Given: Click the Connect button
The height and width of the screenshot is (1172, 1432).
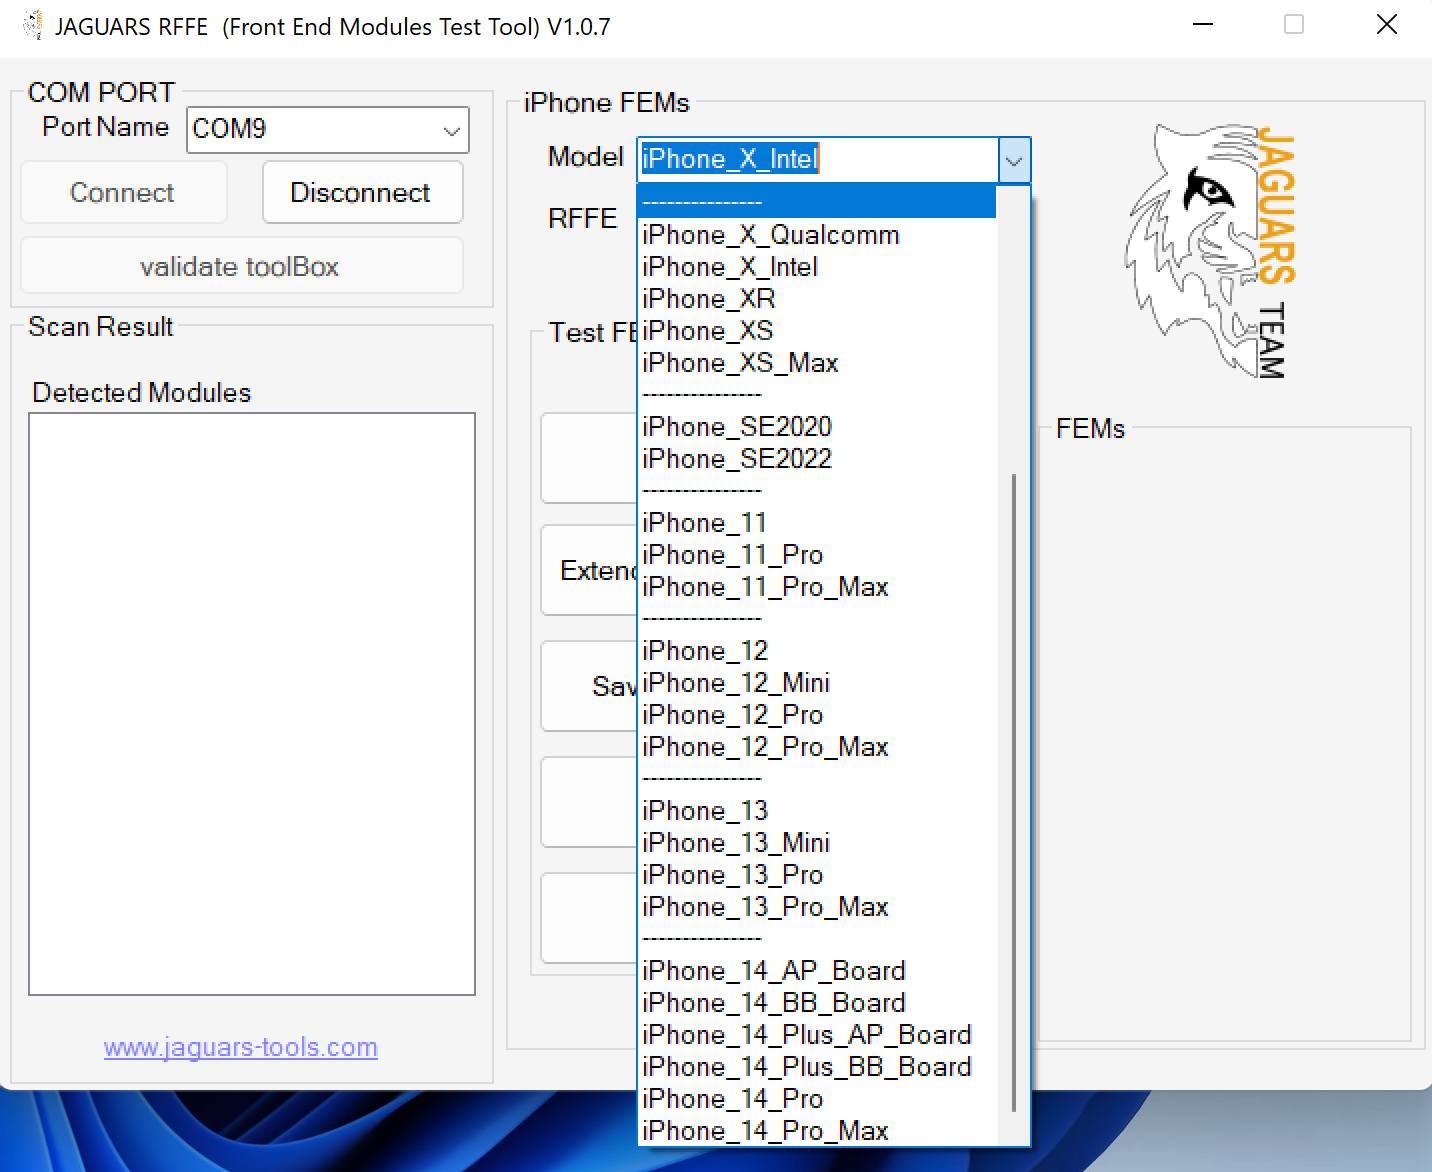Looking at the screenshot, I should 123,192.
